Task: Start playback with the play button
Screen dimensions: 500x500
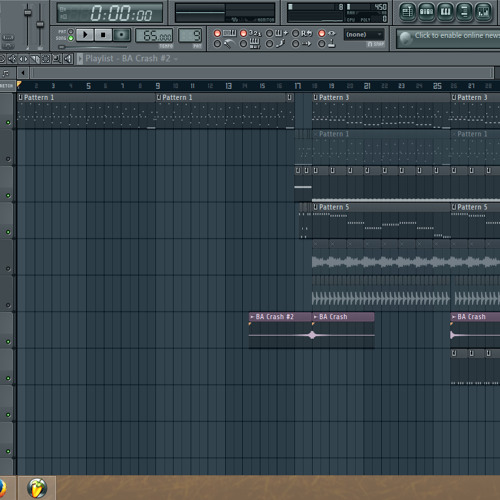Action: (85, 35)
